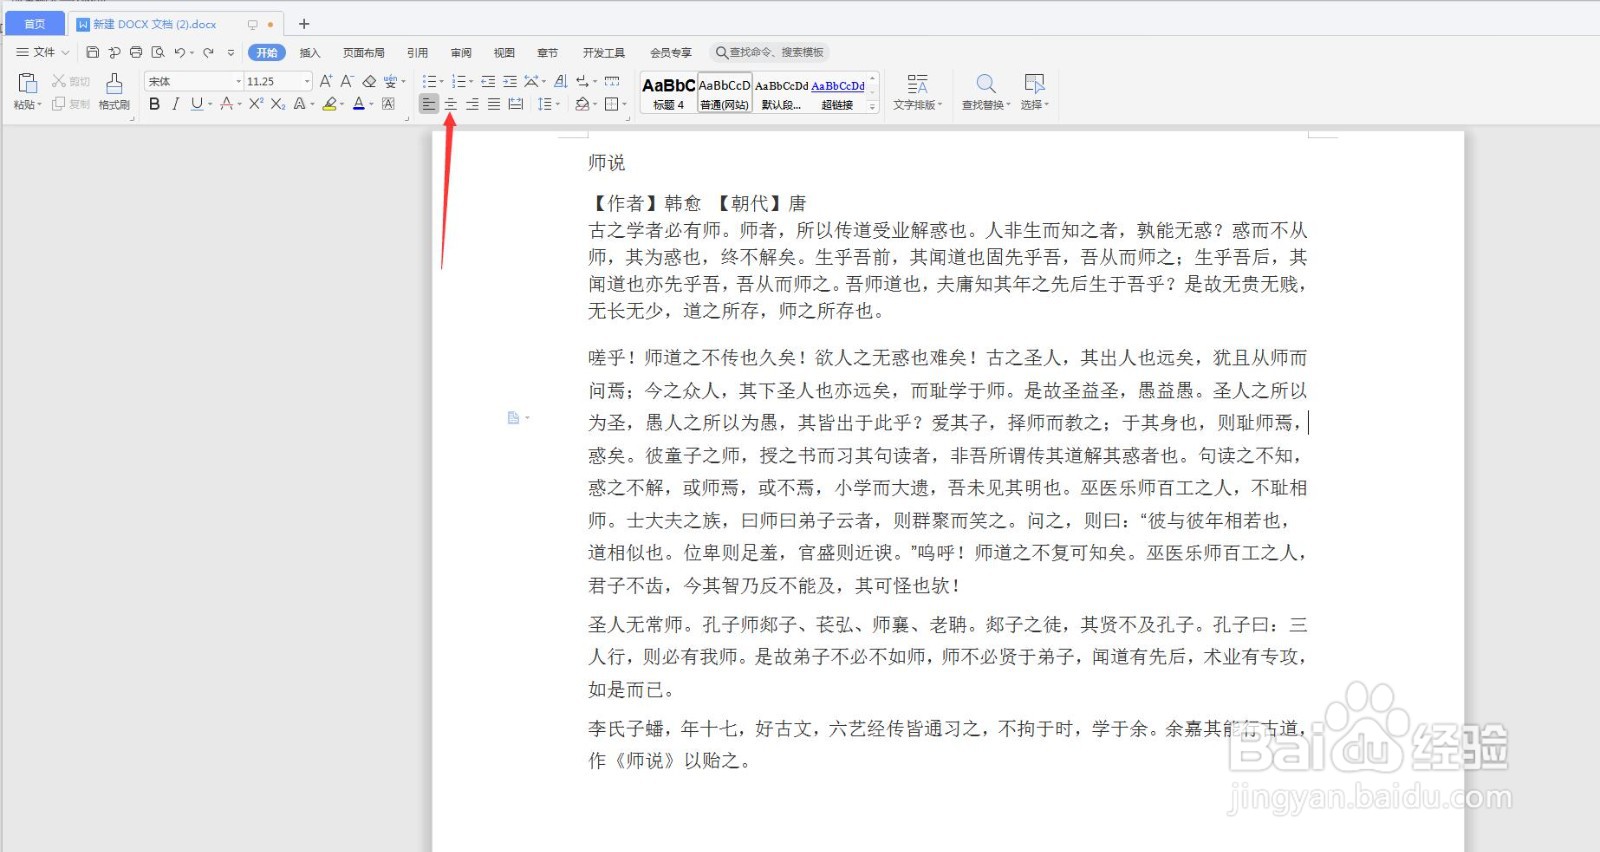Click the Redo arrow icon
This screenshot has height=852, width=1600.
pos(208,52)
